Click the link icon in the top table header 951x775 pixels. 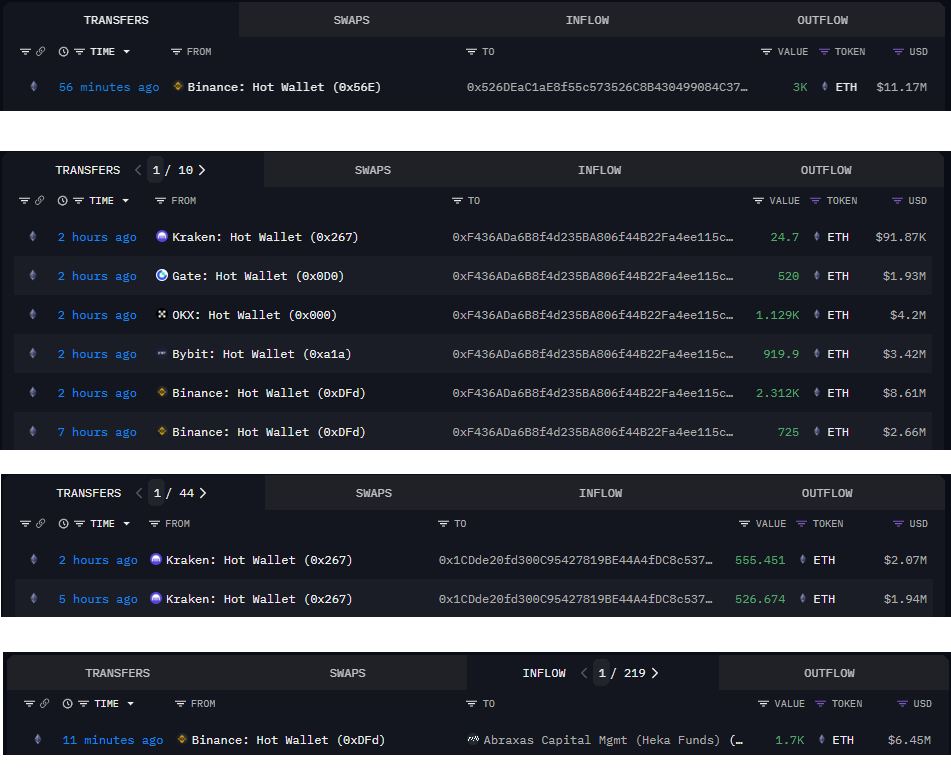[x=39, y=51]
